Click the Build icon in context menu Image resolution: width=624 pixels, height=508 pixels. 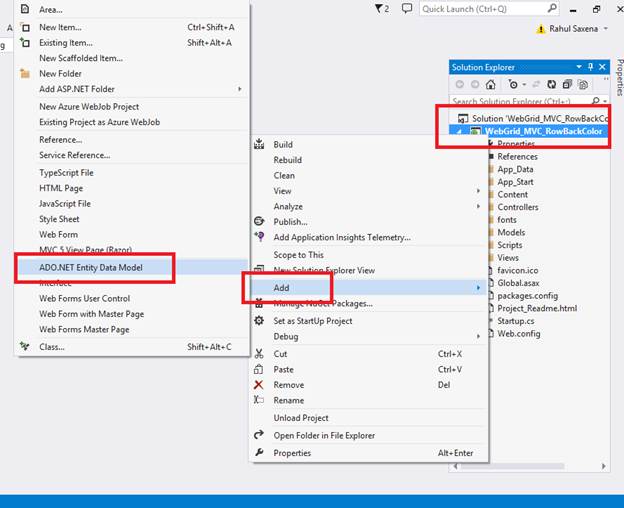coord(259,144)
